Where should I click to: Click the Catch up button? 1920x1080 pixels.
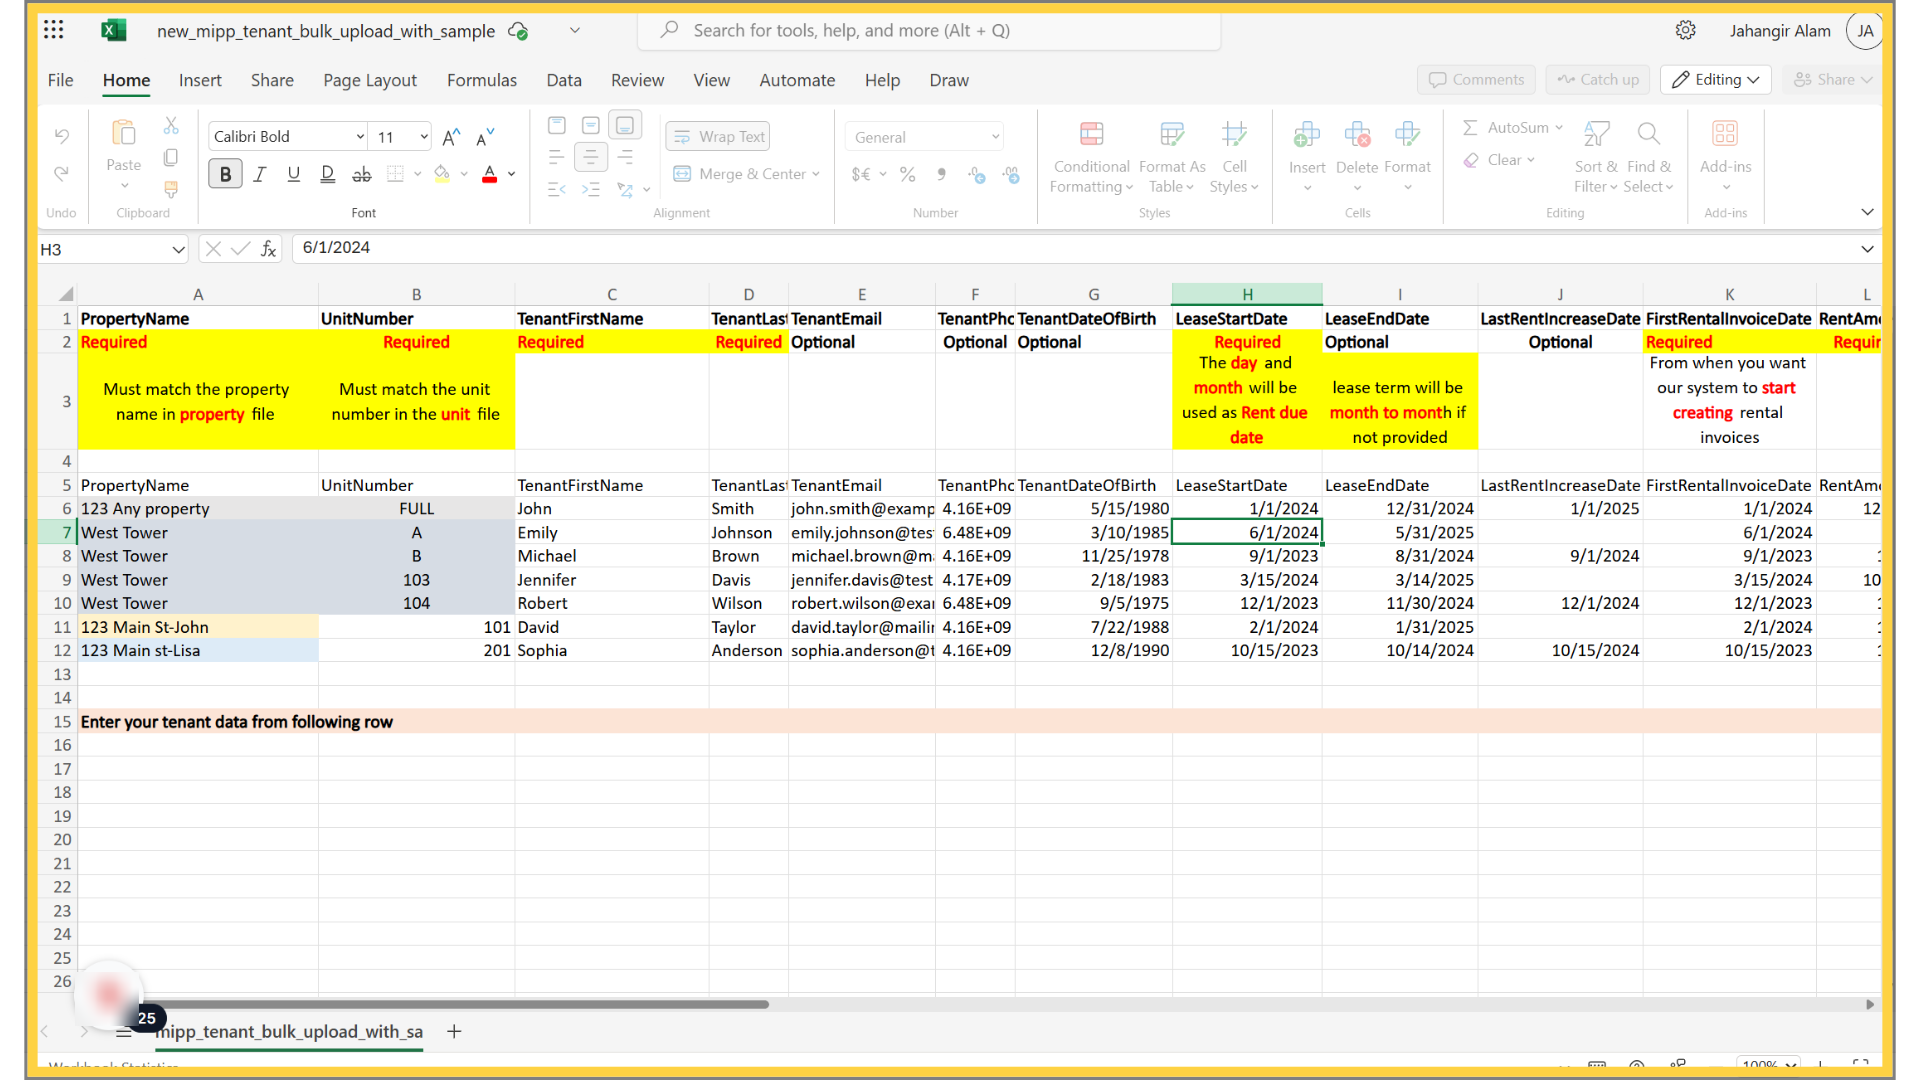[x=1598, y=80]
